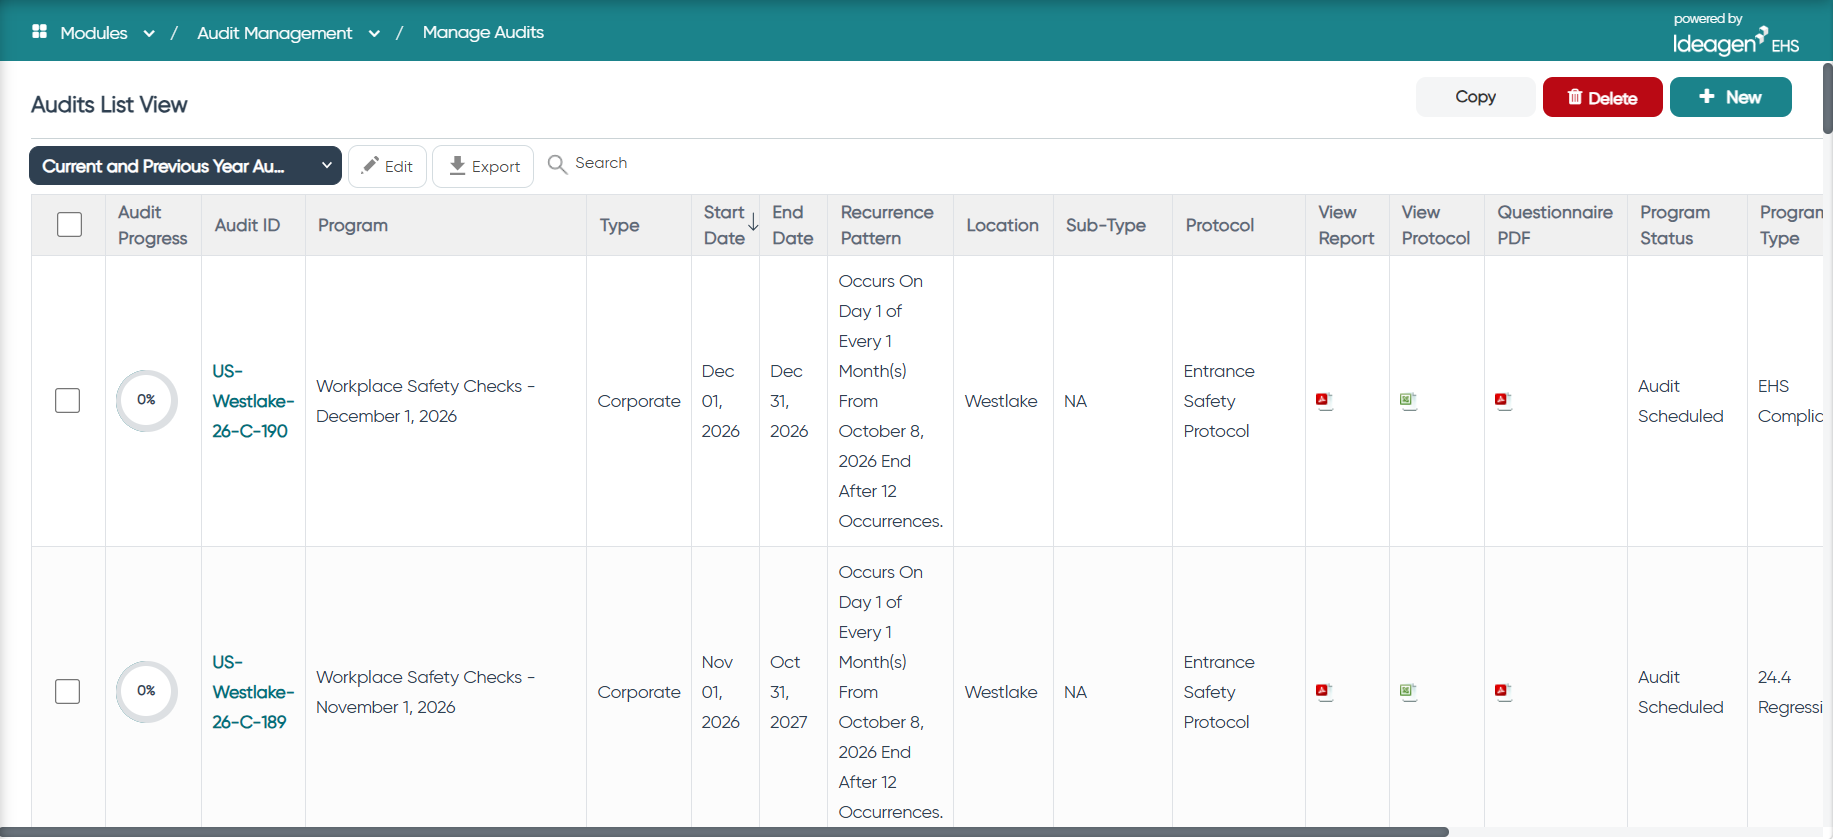Open View Report PDF for US-Westlake-26-C-190

pyautogui.click(x=1324, y=401)
